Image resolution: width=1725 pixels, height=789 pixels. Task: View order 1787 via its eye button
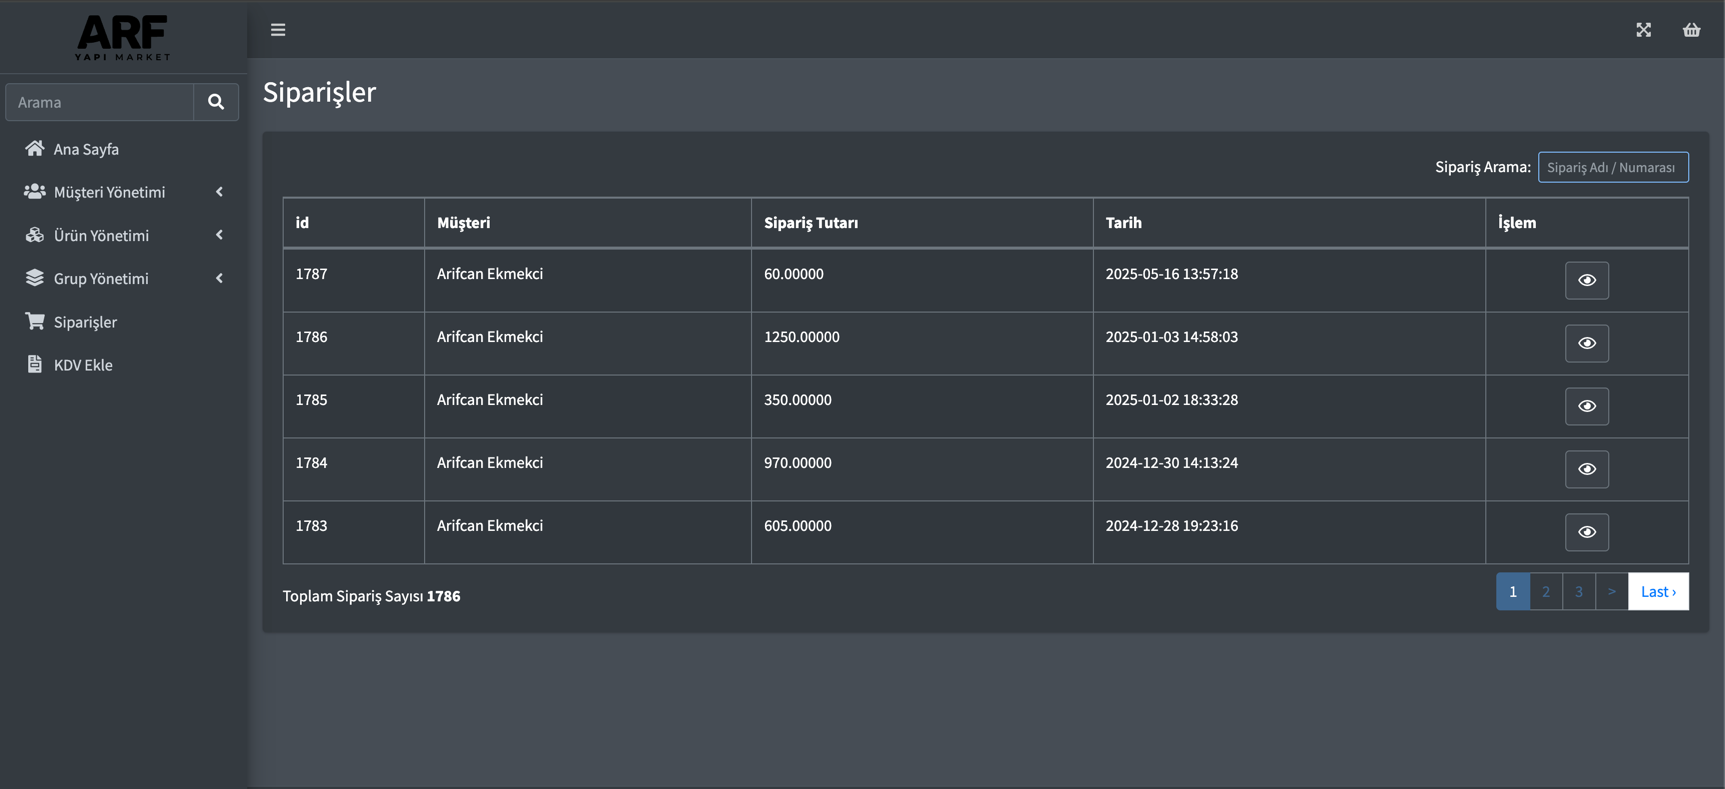[1586, 280]
